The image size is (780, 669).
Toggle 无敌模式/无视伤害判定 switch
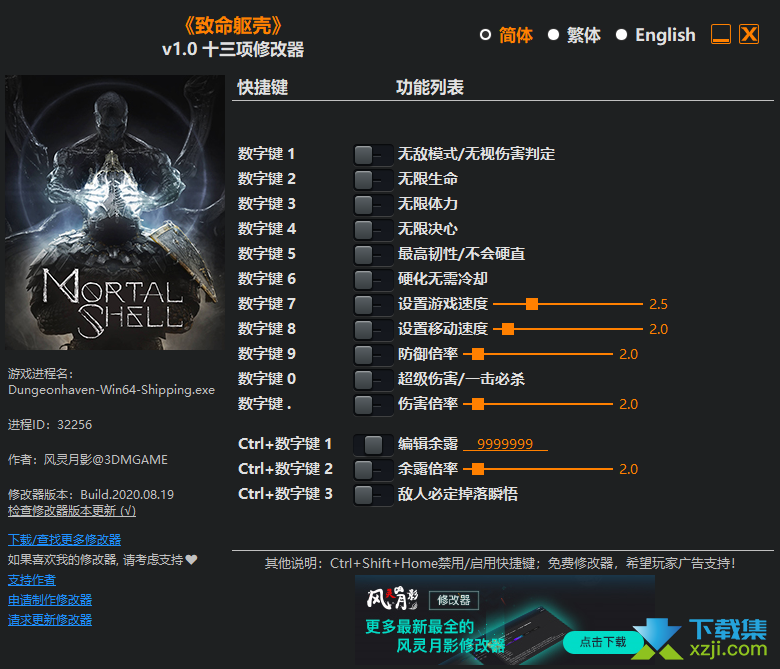(x=373, y=155)
